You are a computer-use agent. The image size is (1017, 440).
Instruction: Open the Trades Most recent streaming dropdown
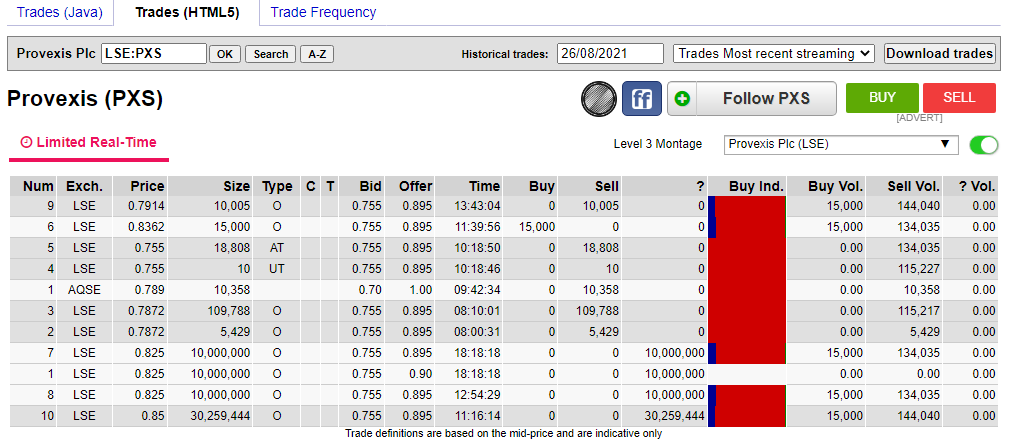pos(774,53)
